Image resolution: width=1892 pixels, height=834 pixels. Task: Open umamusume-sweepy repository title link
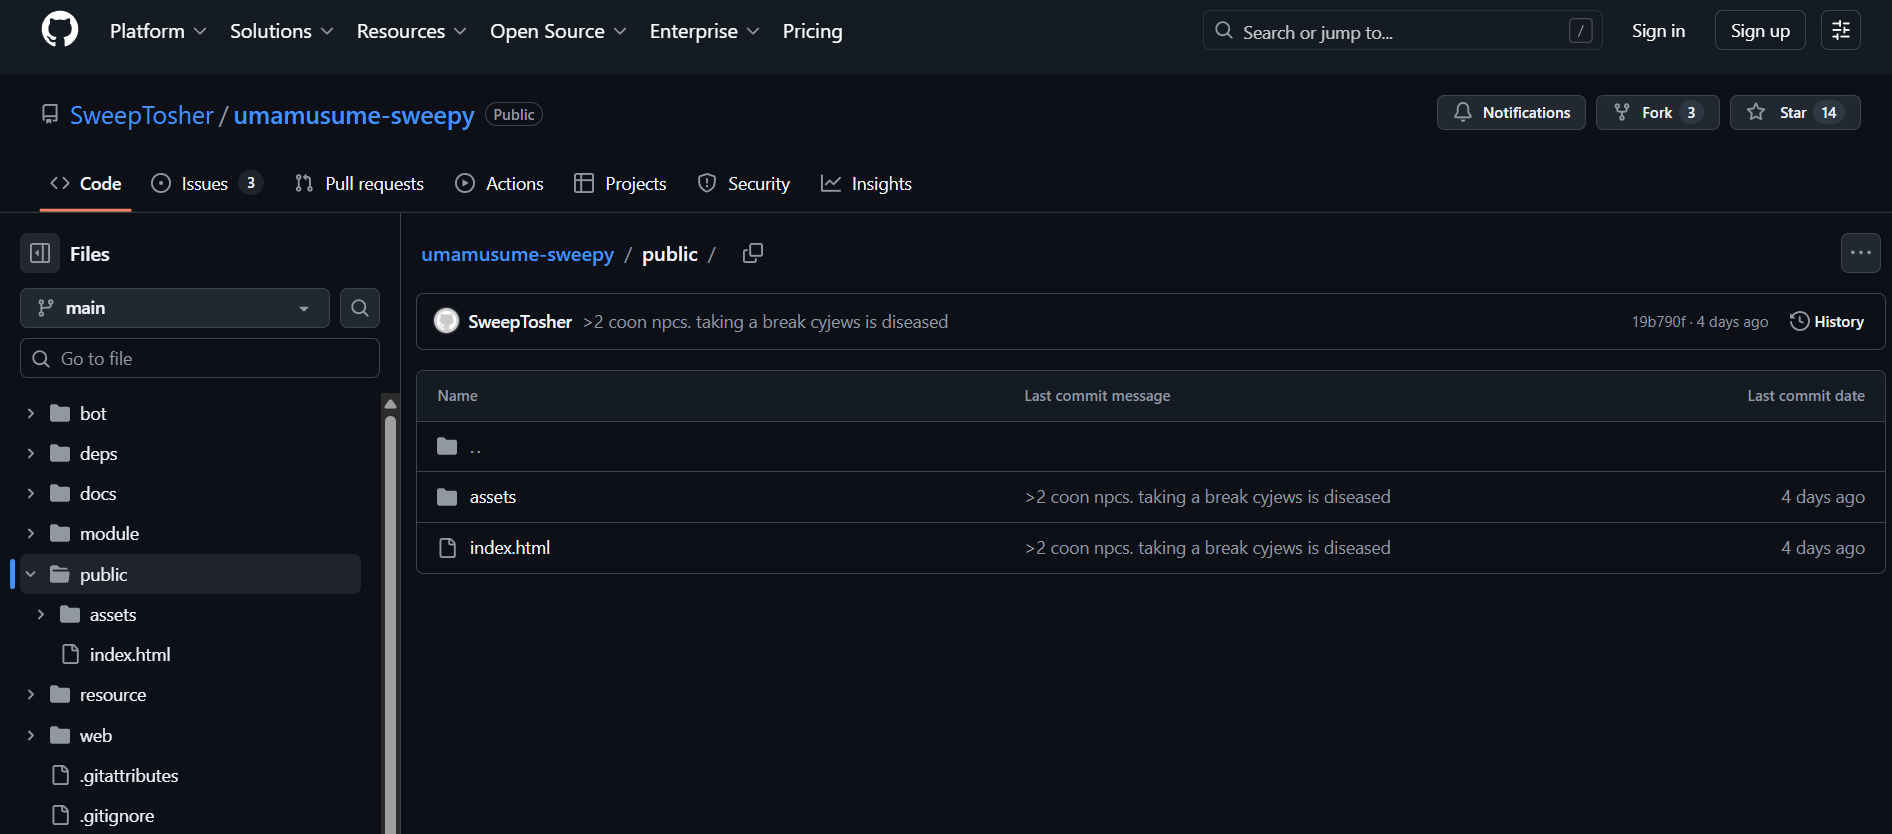point(354,115)
